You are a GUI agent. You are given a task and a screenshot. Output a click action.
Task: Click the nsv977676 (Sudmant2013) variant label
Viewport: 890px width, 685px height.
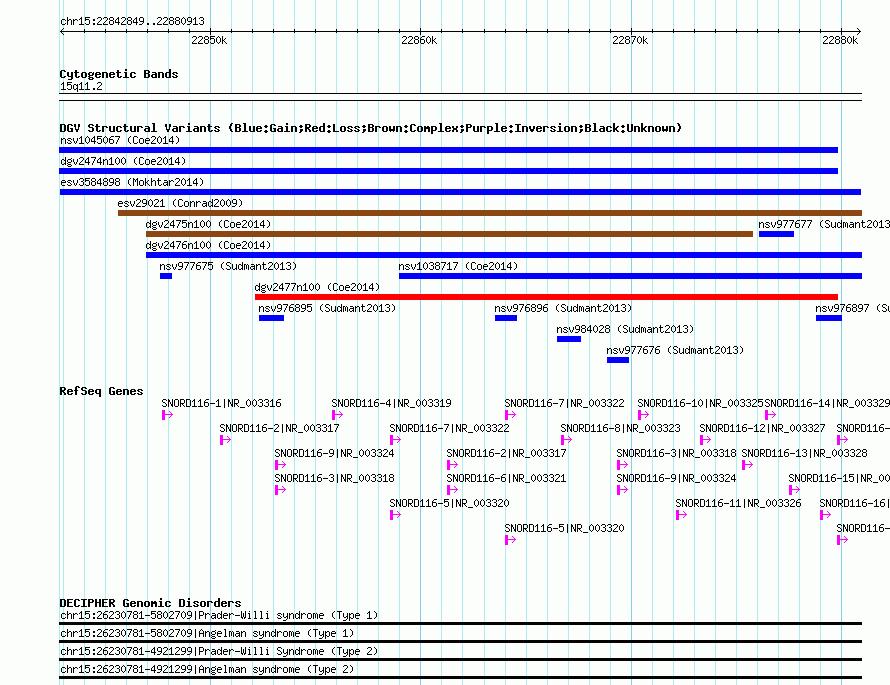click(x=675, y=350)
